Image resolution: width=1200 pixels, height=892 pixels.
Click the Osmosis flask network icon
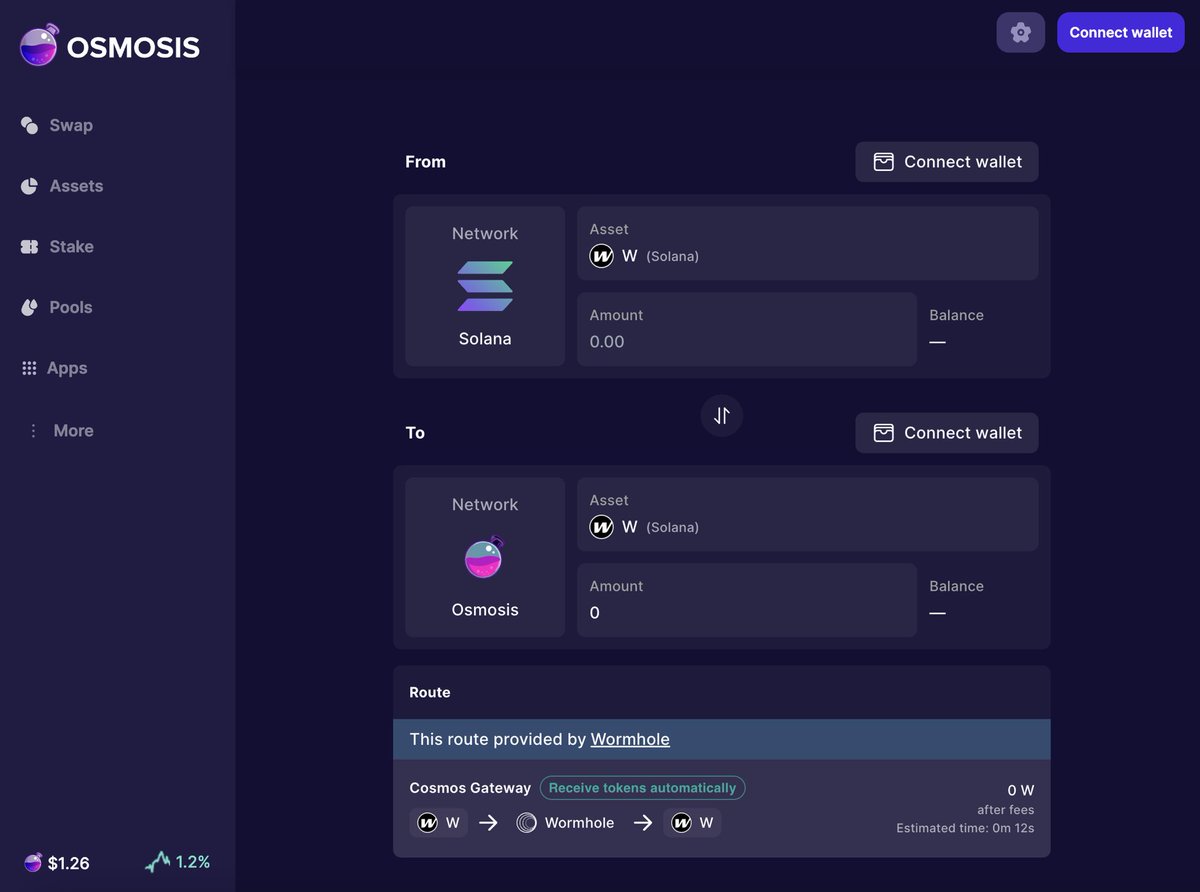coord(485,557)
